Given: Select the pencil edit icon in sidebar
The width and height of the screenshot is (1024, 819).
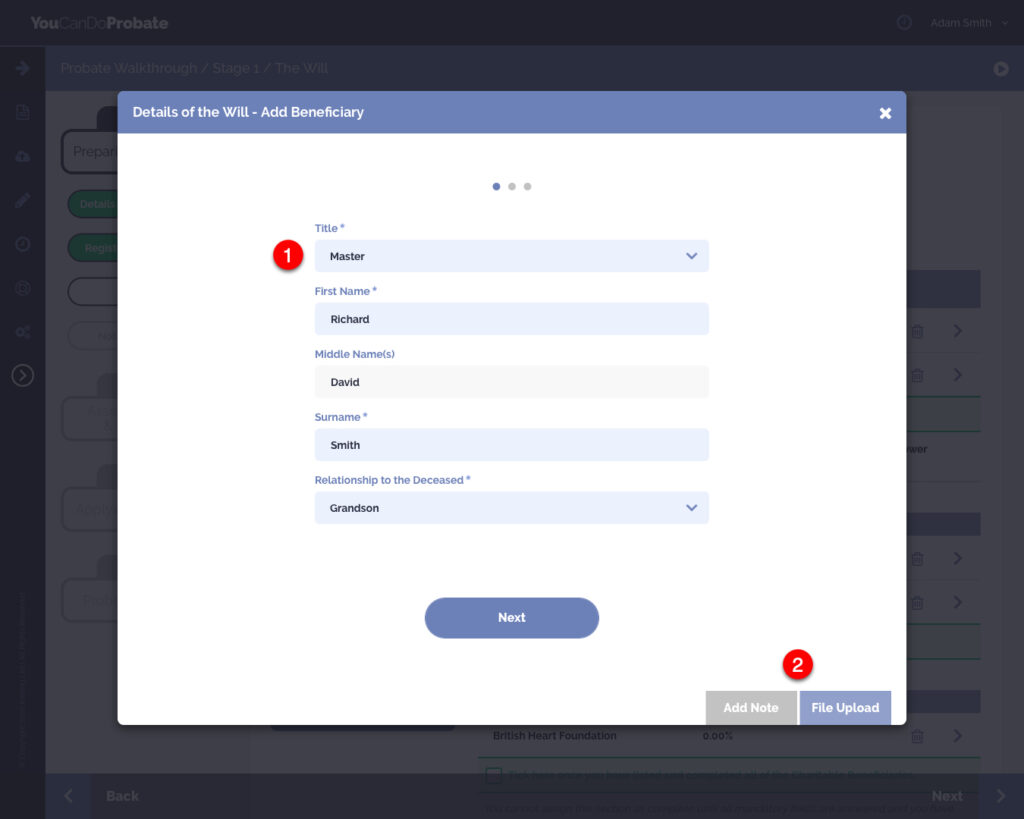Looking at the screenshot, I should [23, 201].
